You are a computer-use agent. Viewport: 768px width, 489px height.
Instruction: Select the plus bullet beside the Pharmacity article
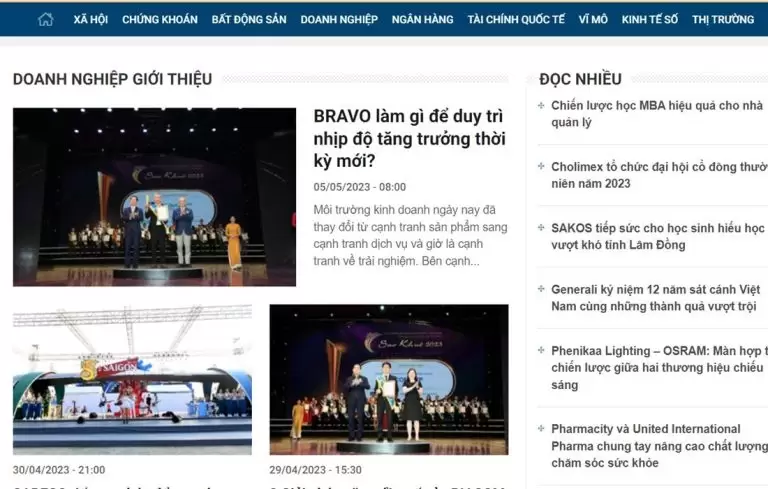541,428
